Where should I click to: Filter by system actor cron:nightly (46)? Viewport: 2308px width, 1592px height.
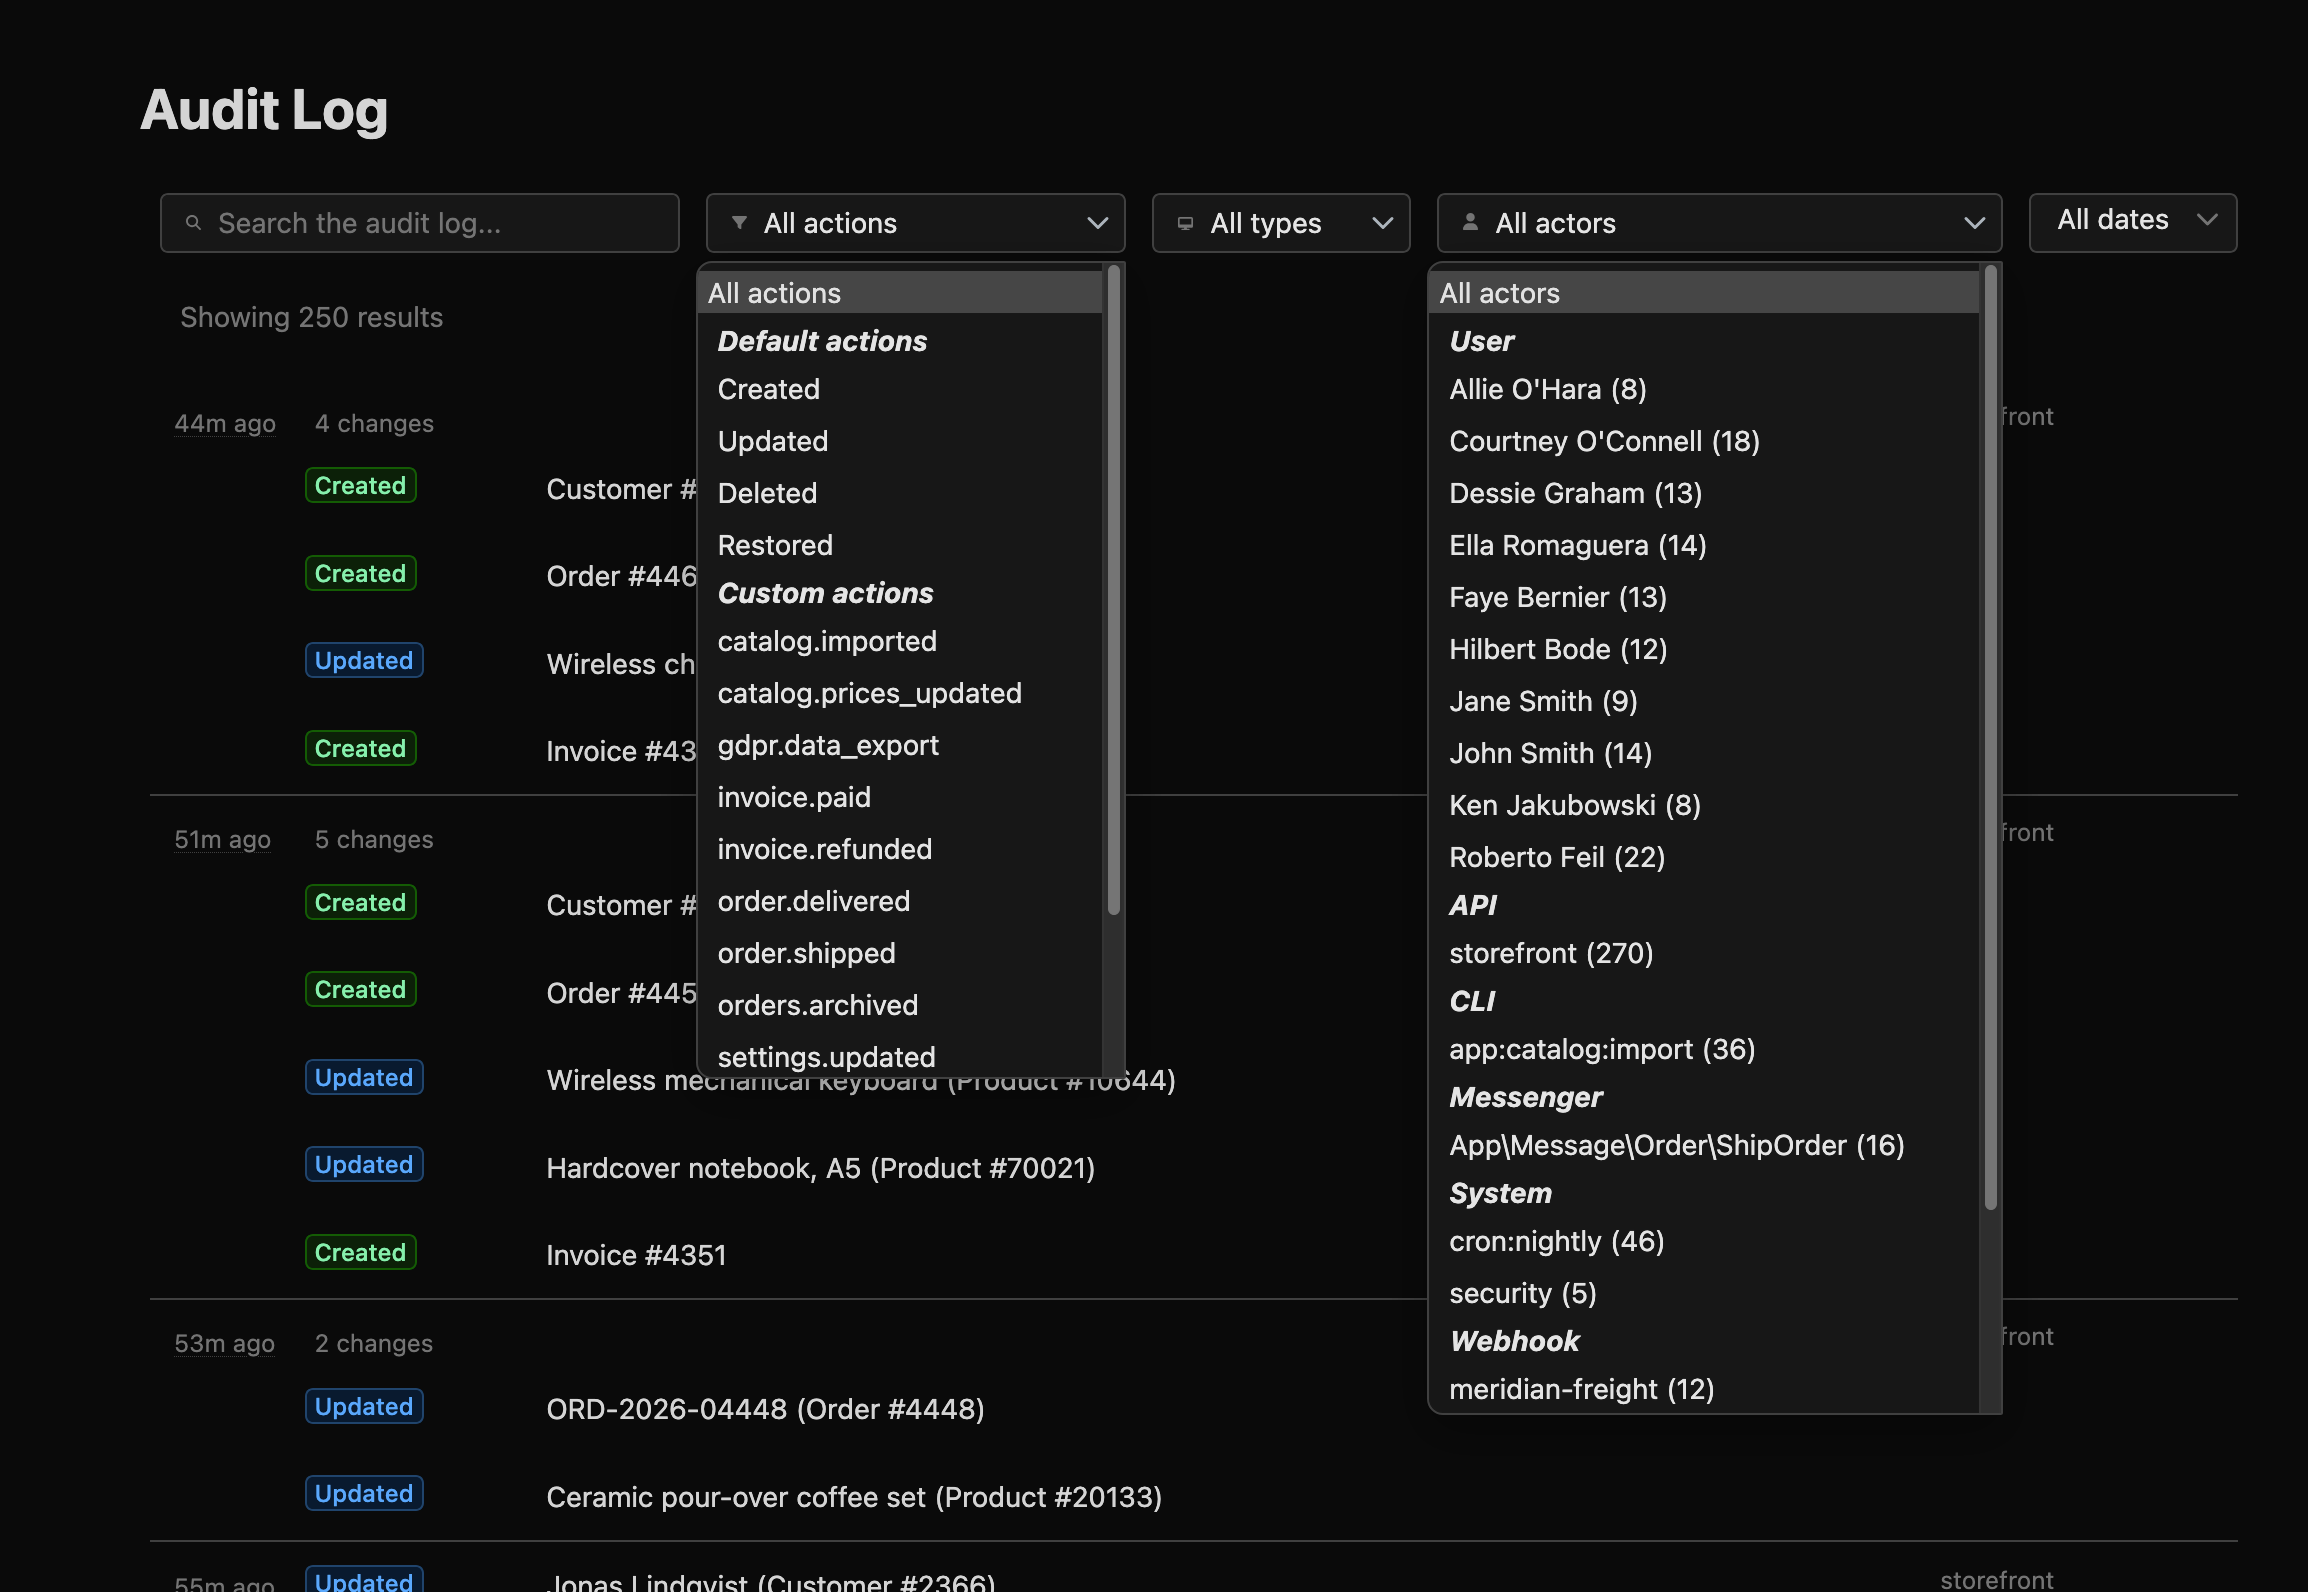tap(1704, 1241)
